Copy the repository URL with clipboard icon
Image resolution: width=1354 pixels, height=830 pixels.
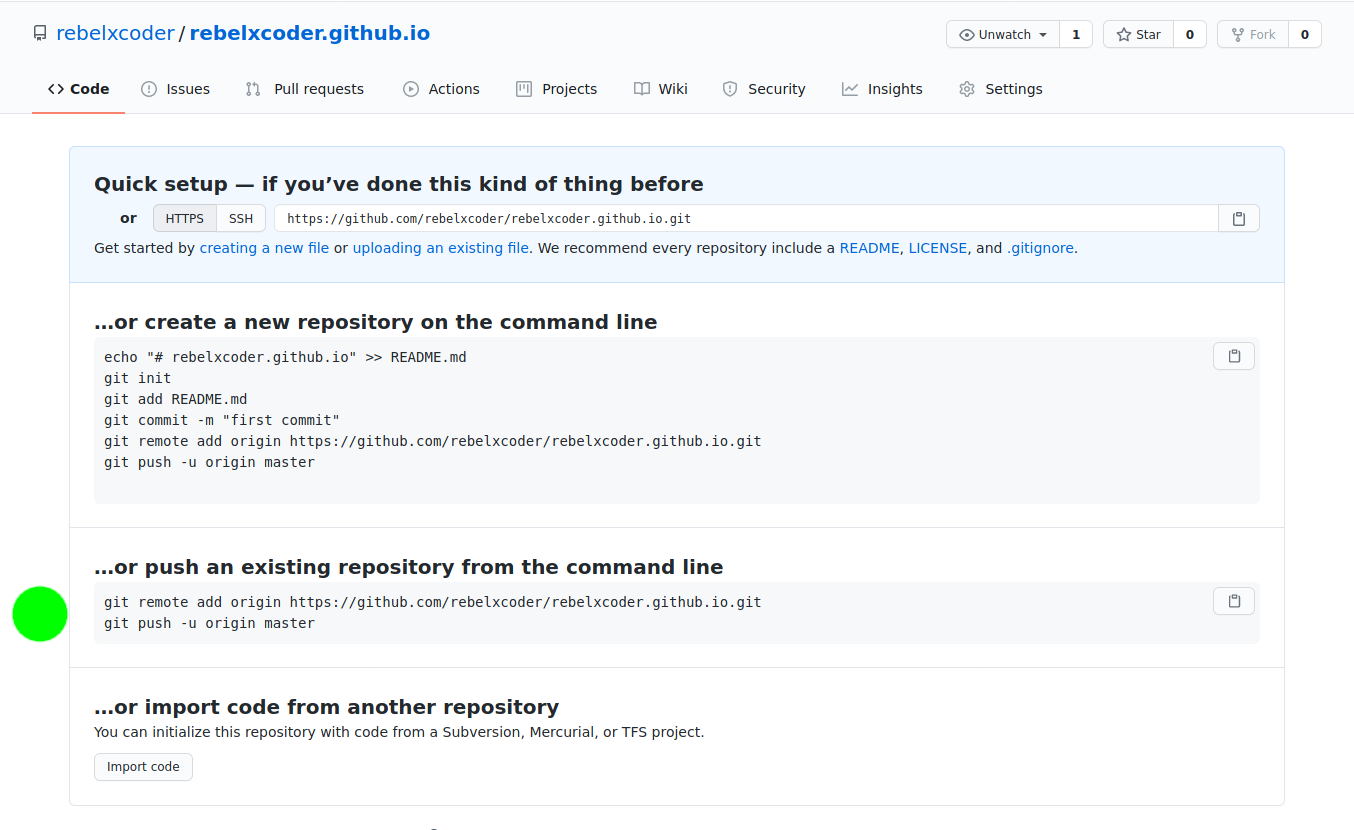pos(1238,218)
